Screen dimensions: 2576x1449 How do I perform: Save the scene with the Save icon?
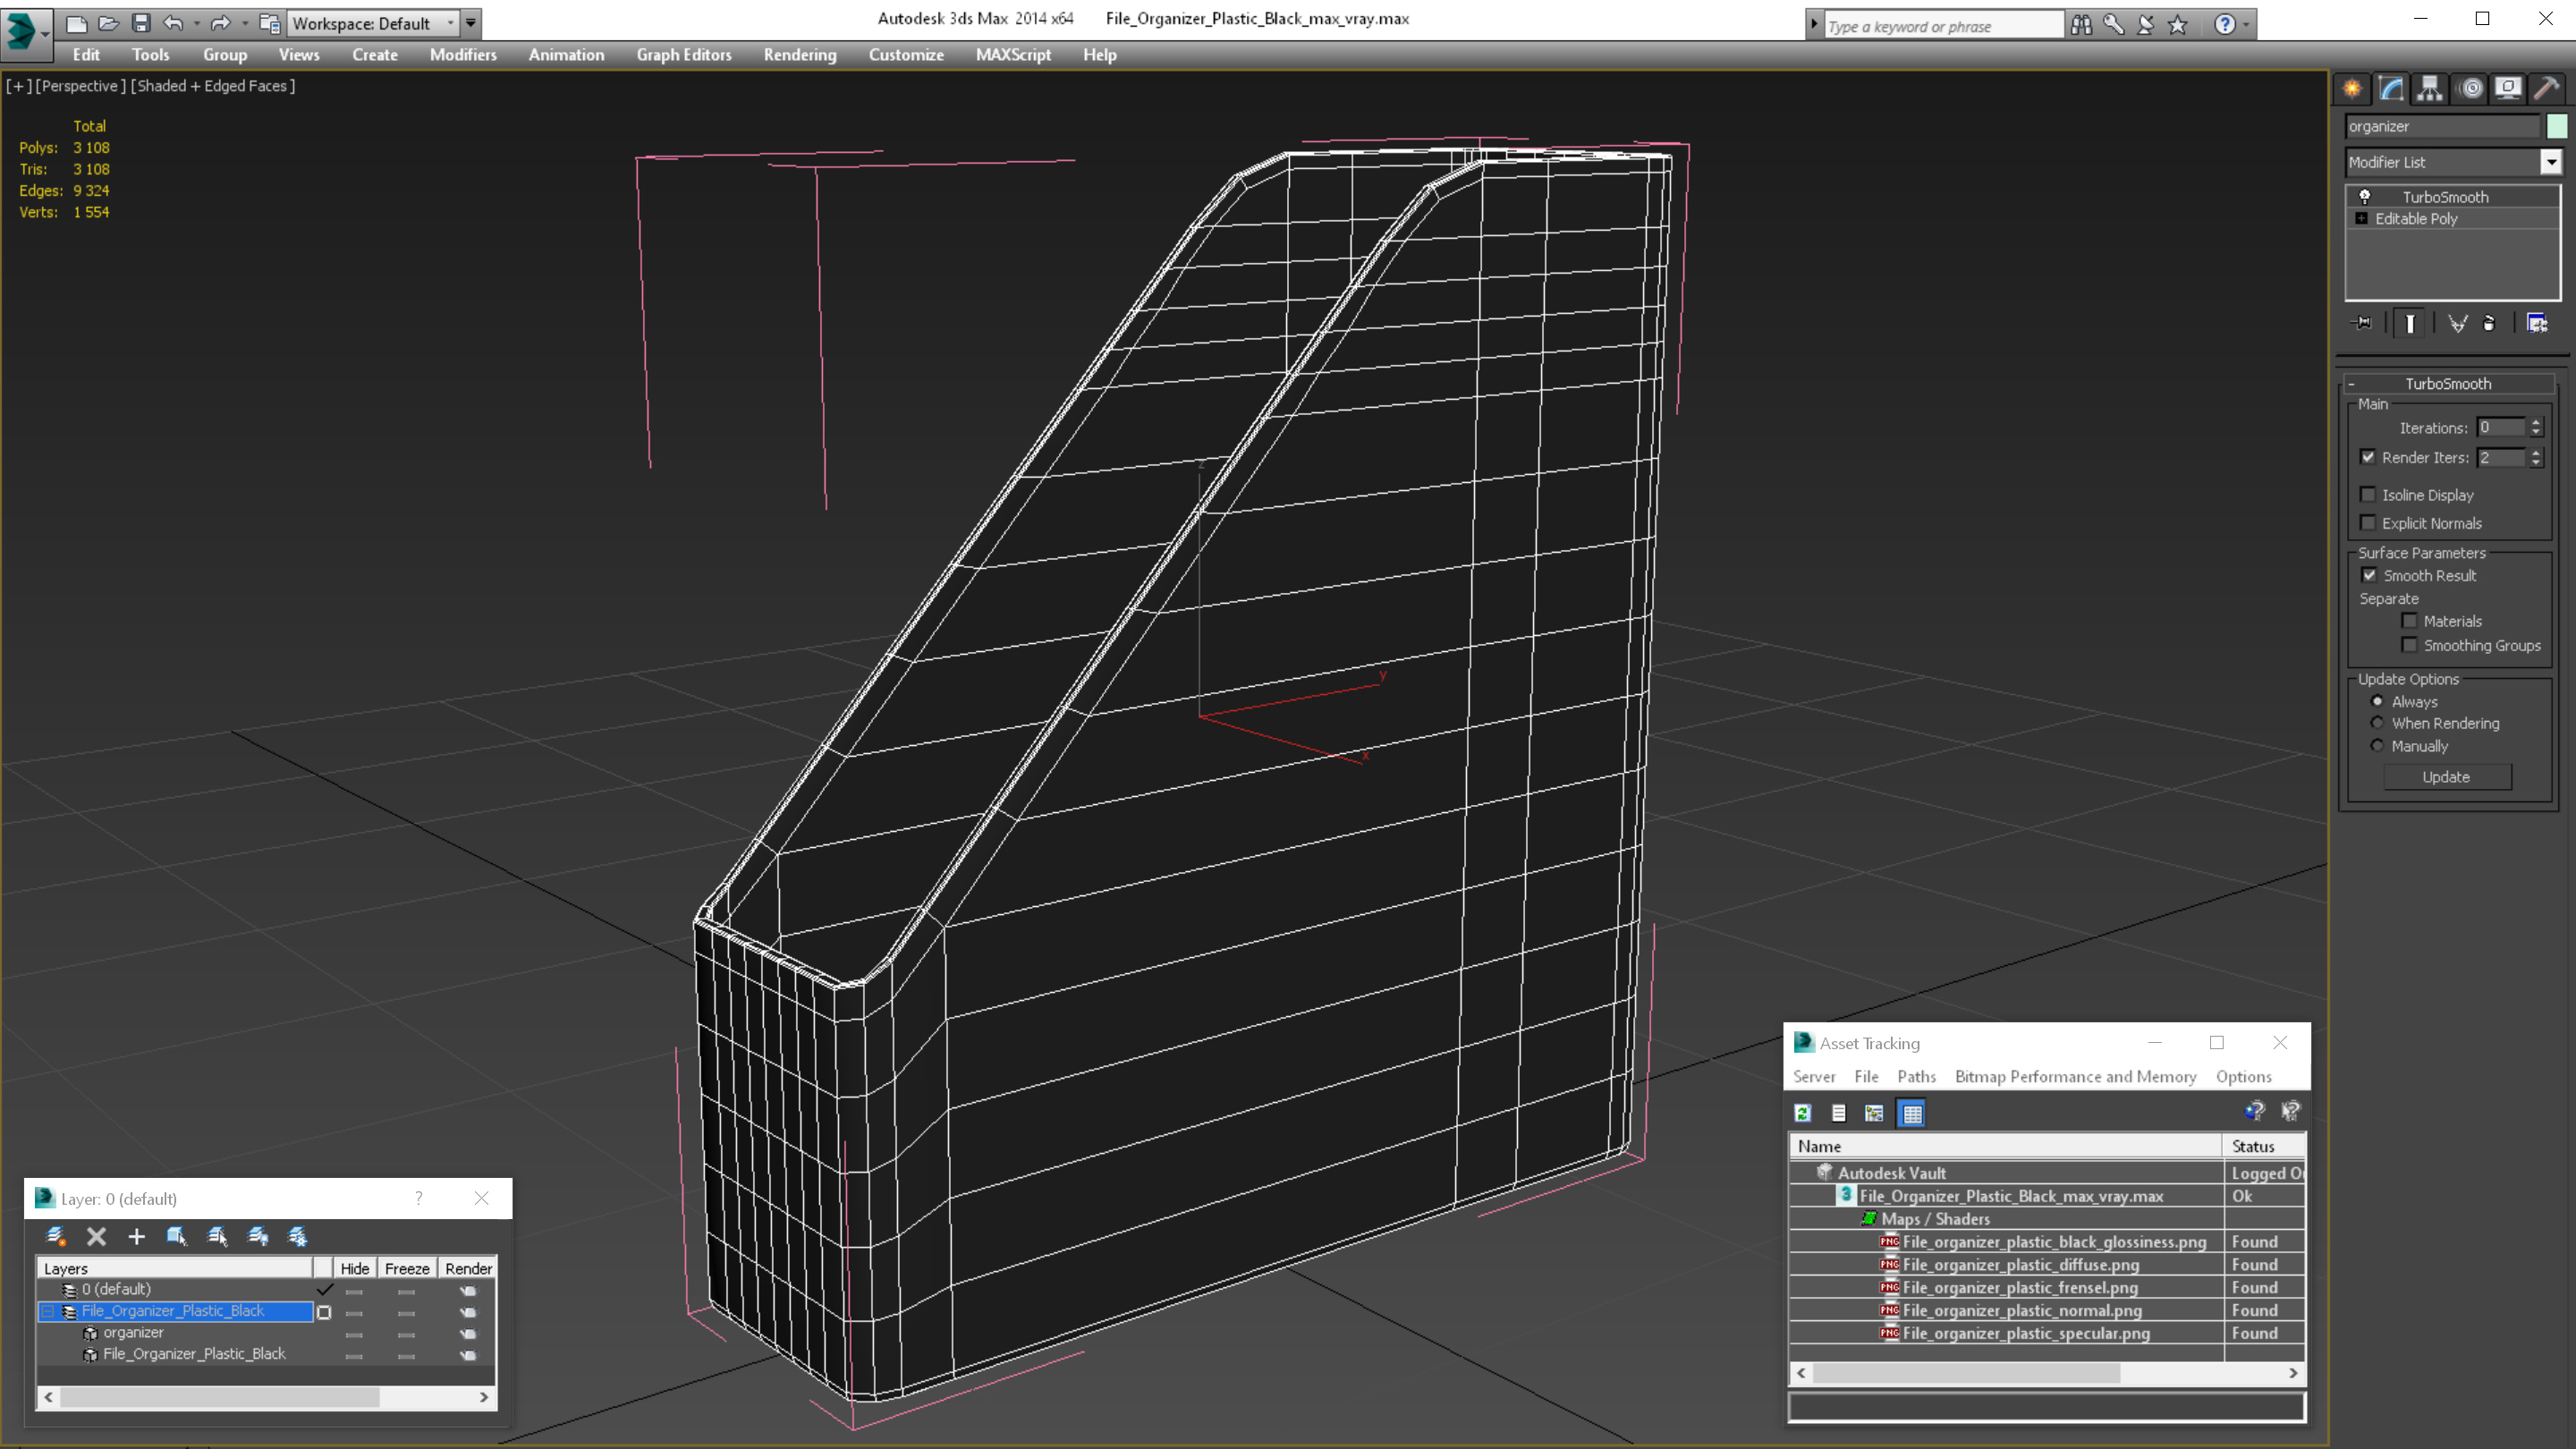pos(141,23)
